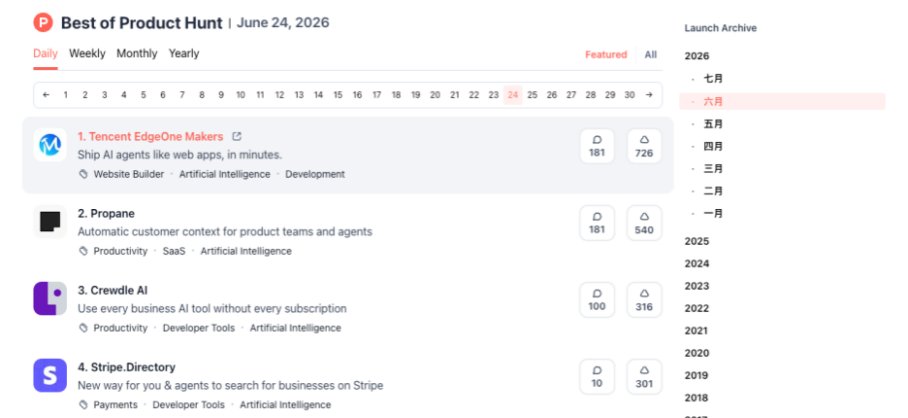Viewport: 908px width, 418px height.
Task: Open Tencent EdgeOne Makers external link icon
Action: click(x=236, y=137)
